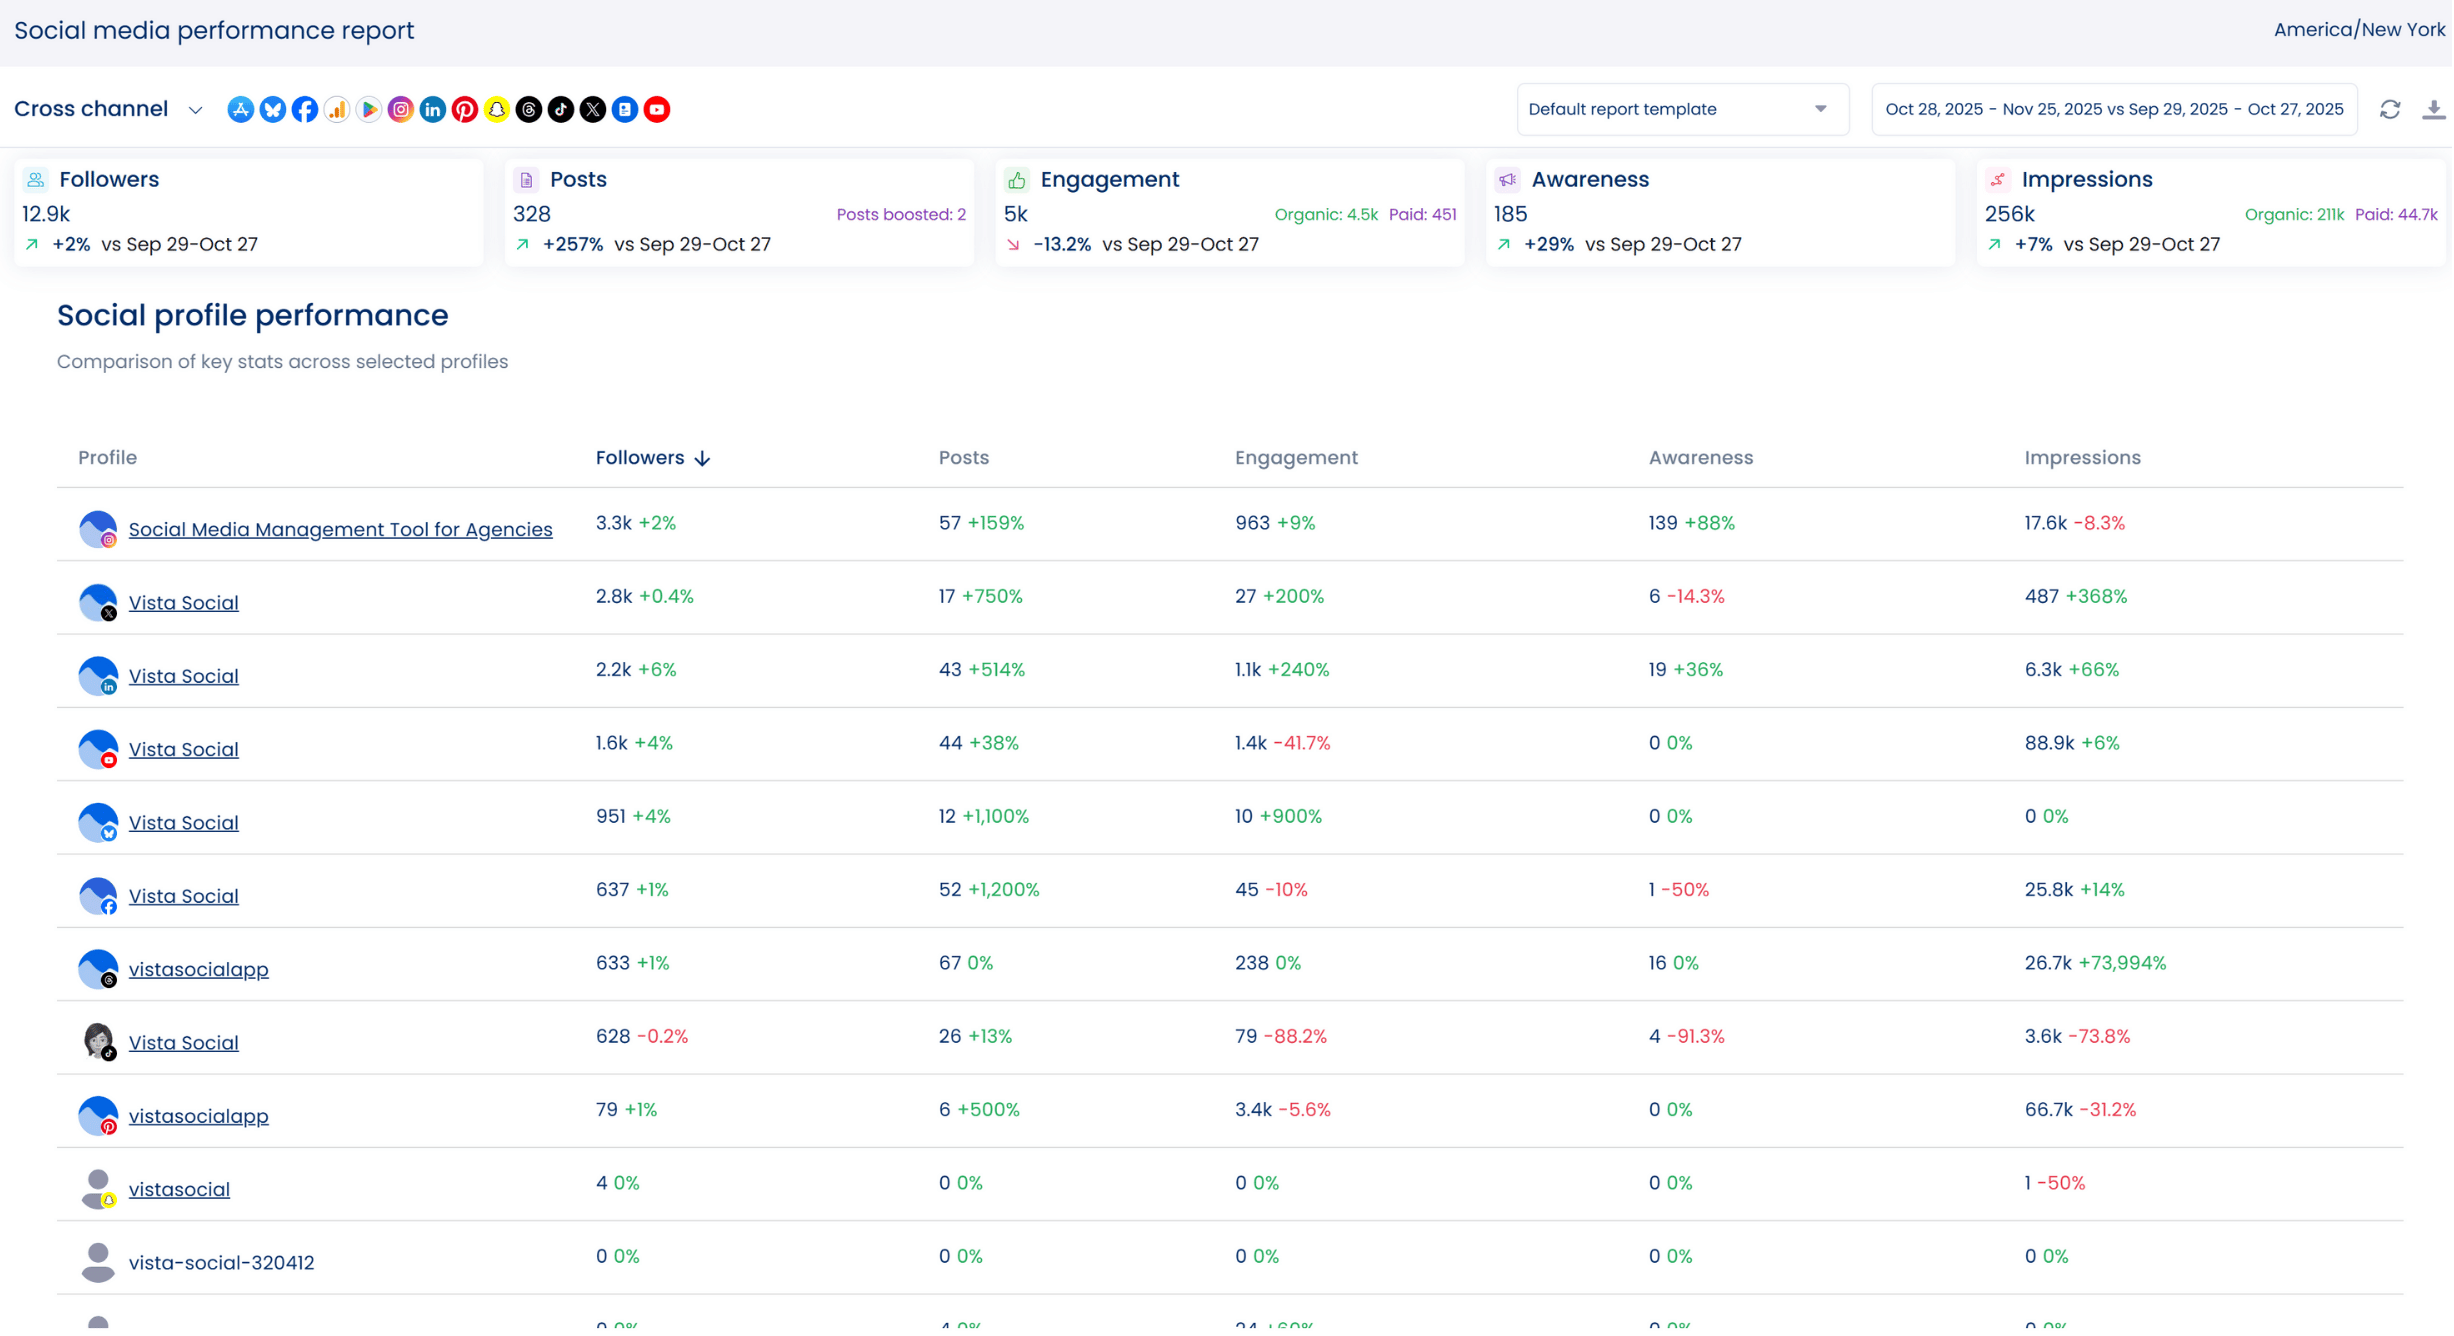Refresh the report data
2454x1336 pixels.
(x=2391, y=110)
